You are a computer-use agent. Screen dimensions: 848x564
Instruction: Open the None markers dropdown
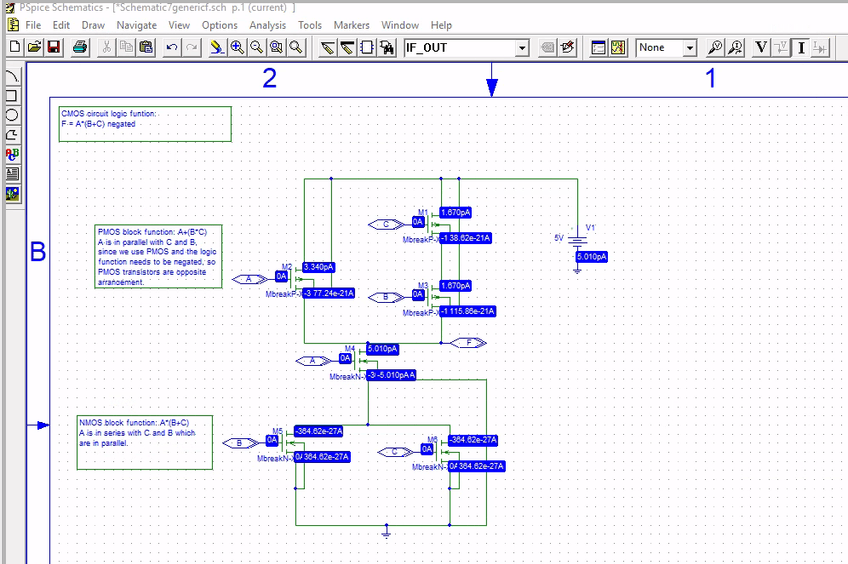pos(689,47)
